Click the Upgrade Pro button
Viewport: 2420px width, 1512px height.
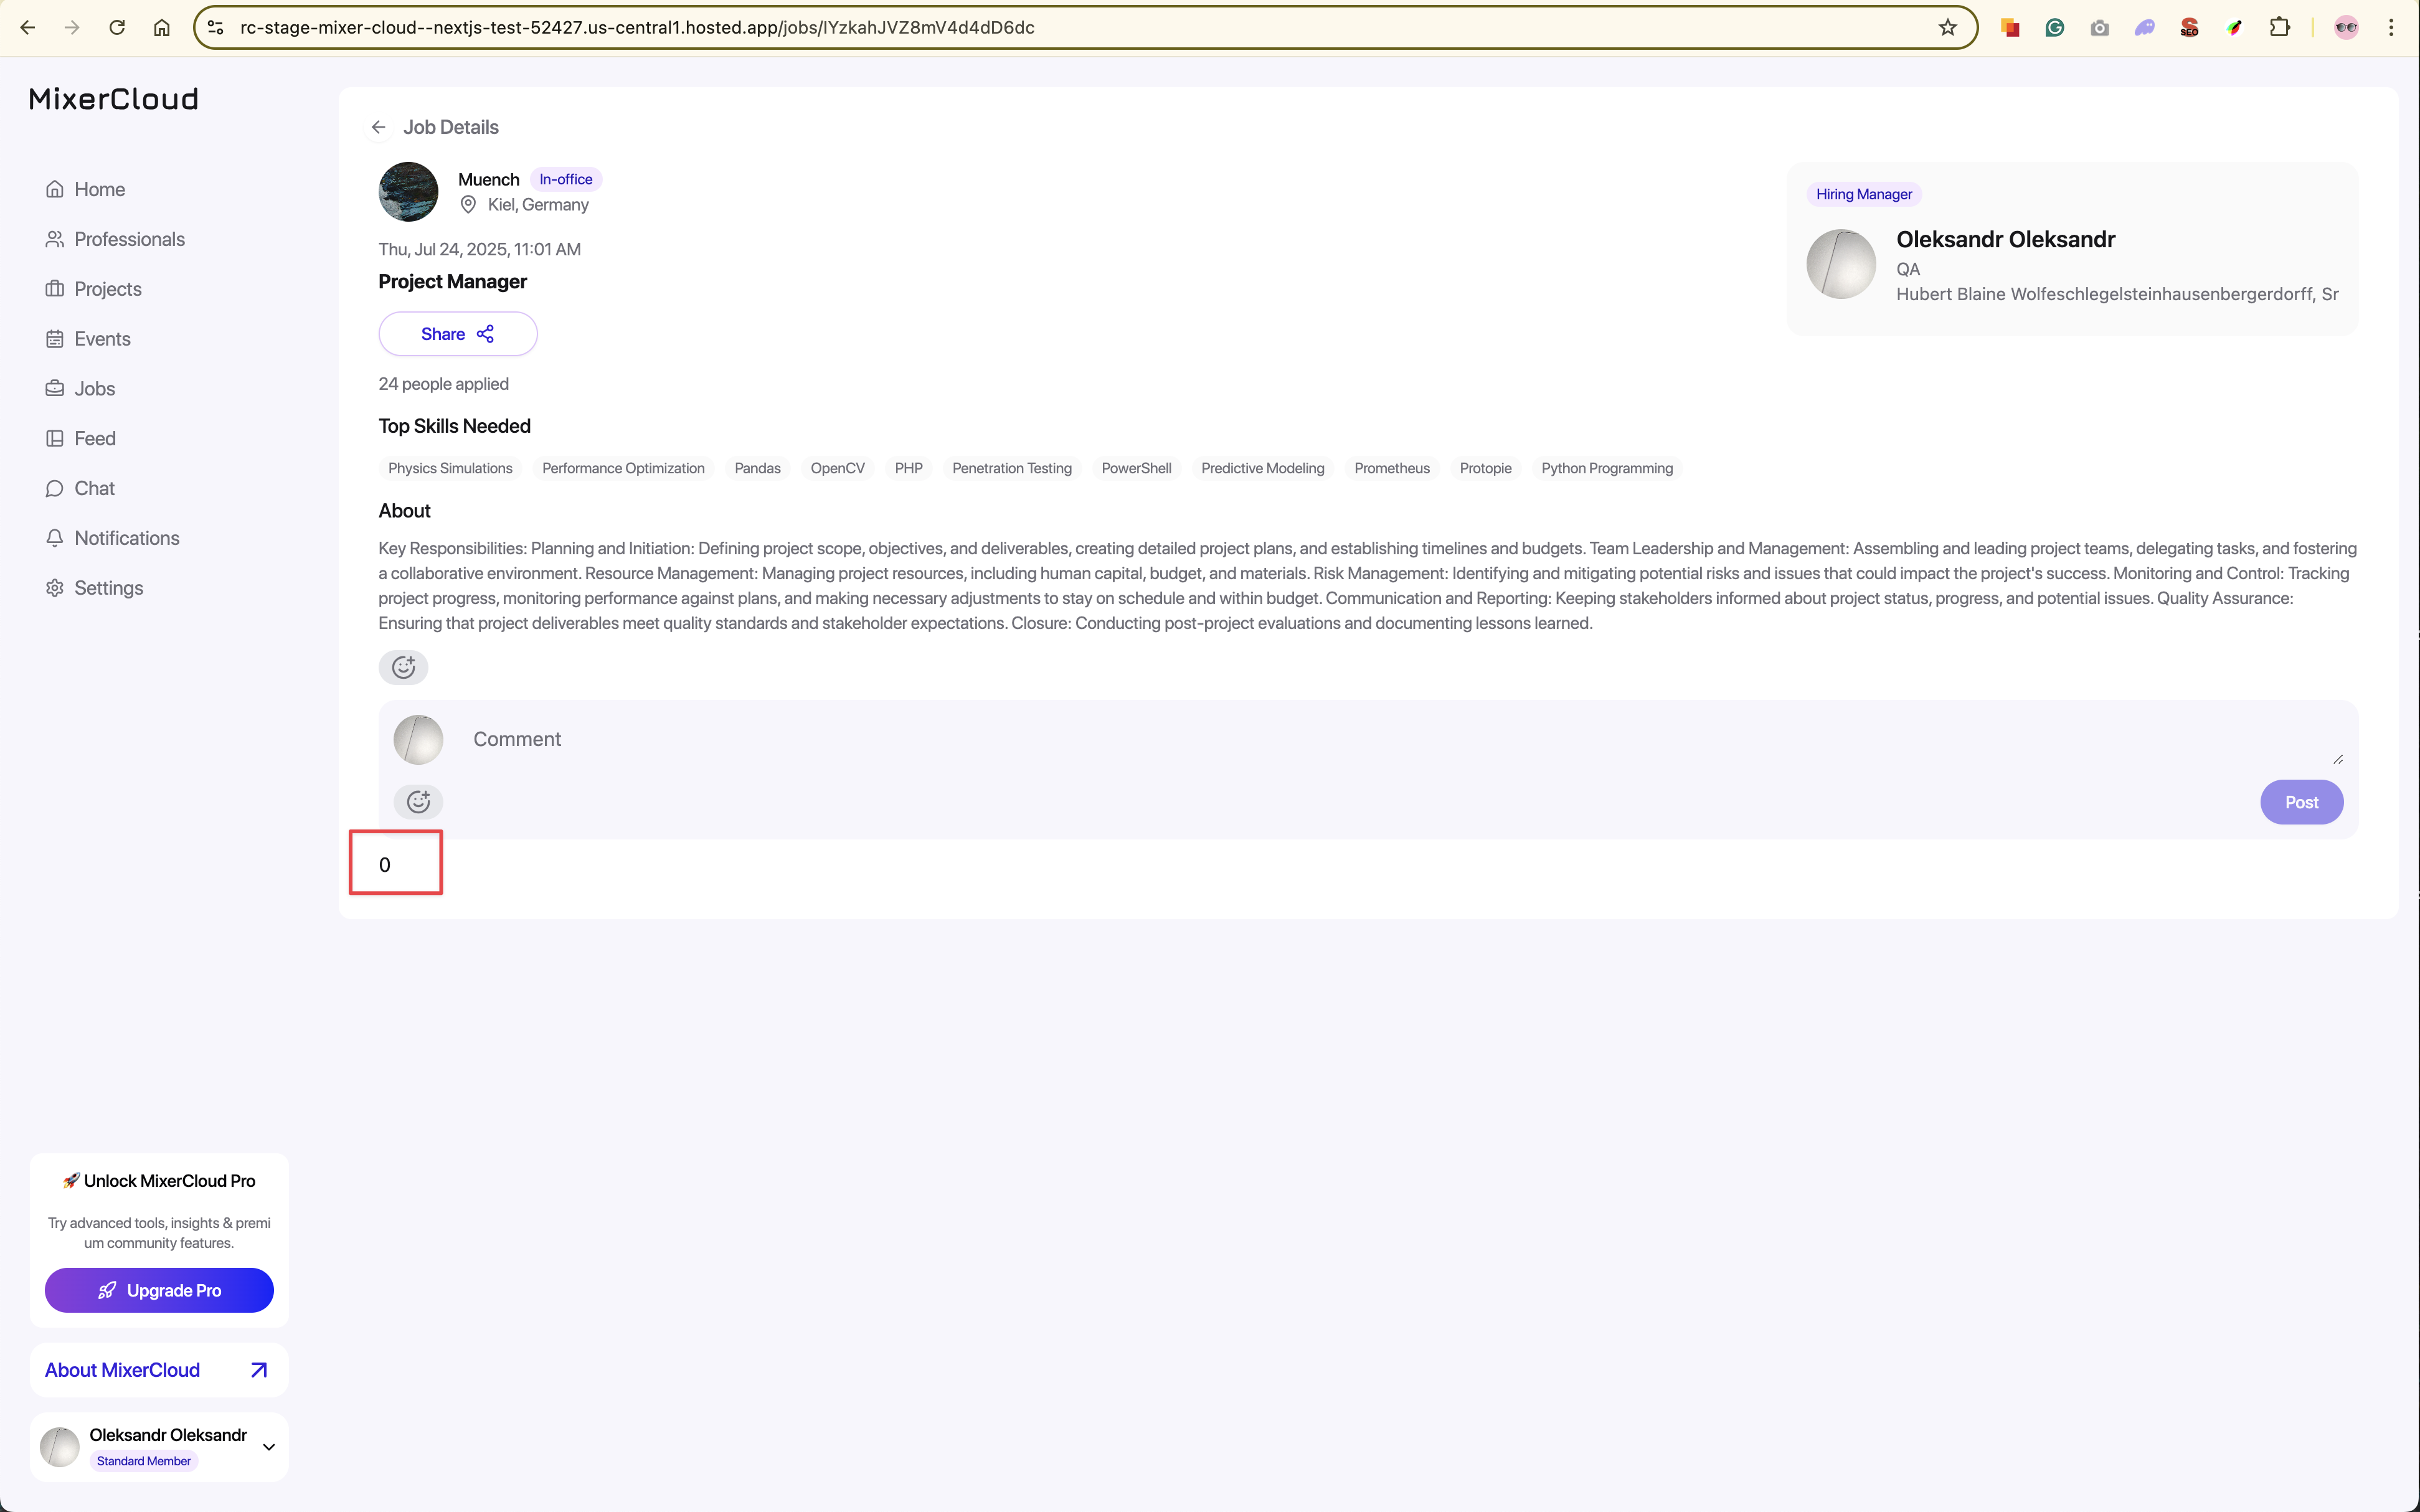[x=159, y=1290]
